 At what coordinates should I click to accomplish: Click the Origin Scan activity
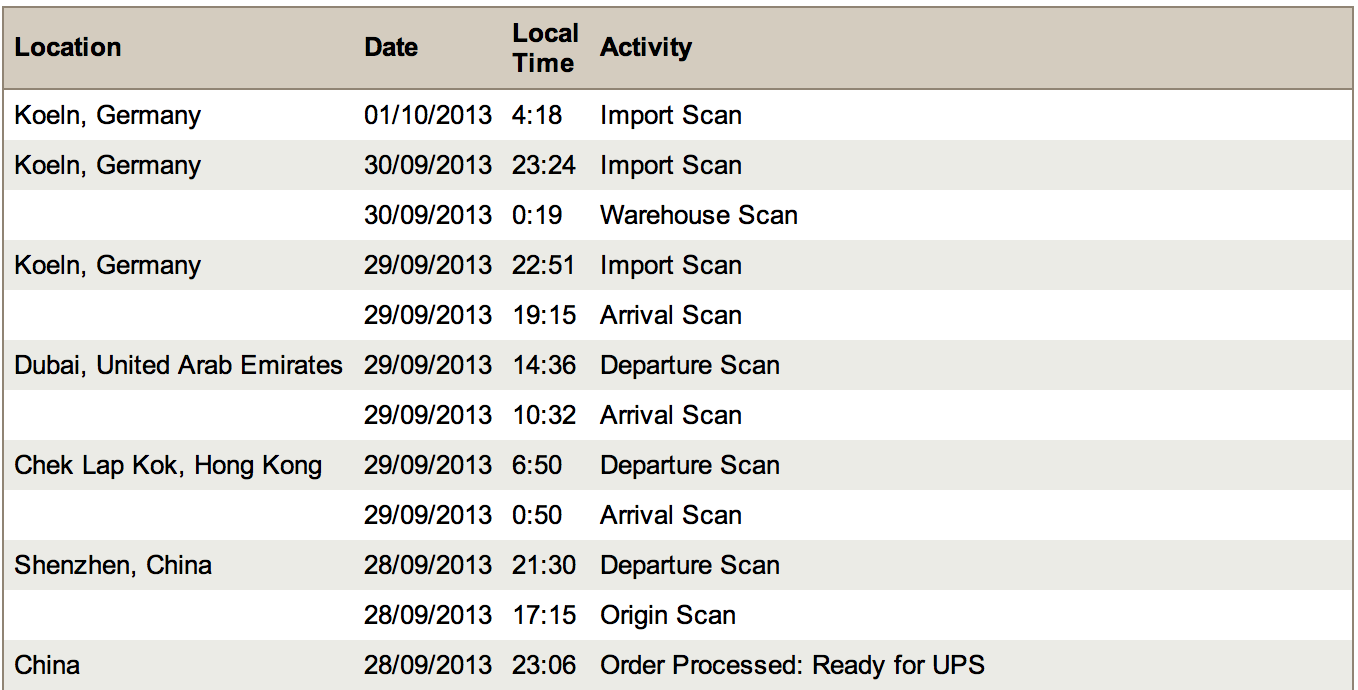(x=668, y=615)
